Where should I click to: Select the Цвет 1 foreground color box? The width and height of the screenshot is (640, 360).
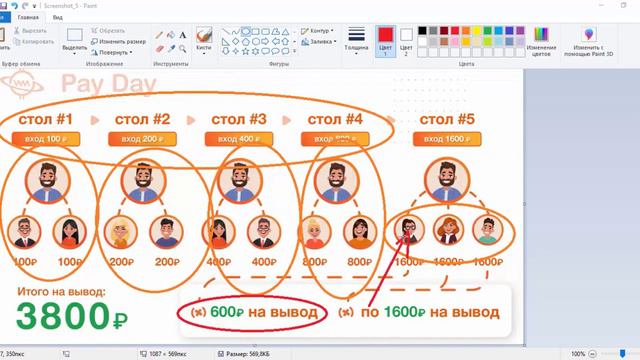point(385,41)
